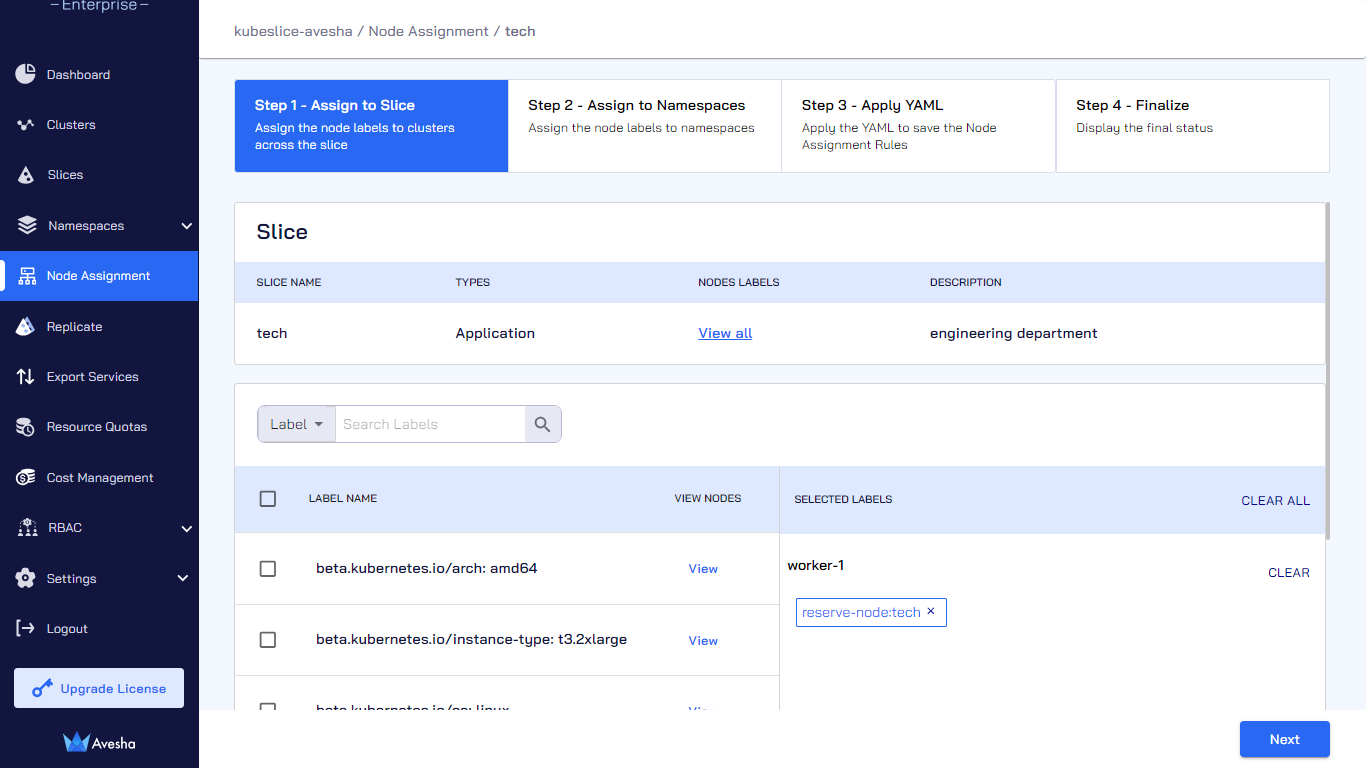1366x768 pixels.
Task: Open Resource Quotas menu item
Action: point(99,427)
